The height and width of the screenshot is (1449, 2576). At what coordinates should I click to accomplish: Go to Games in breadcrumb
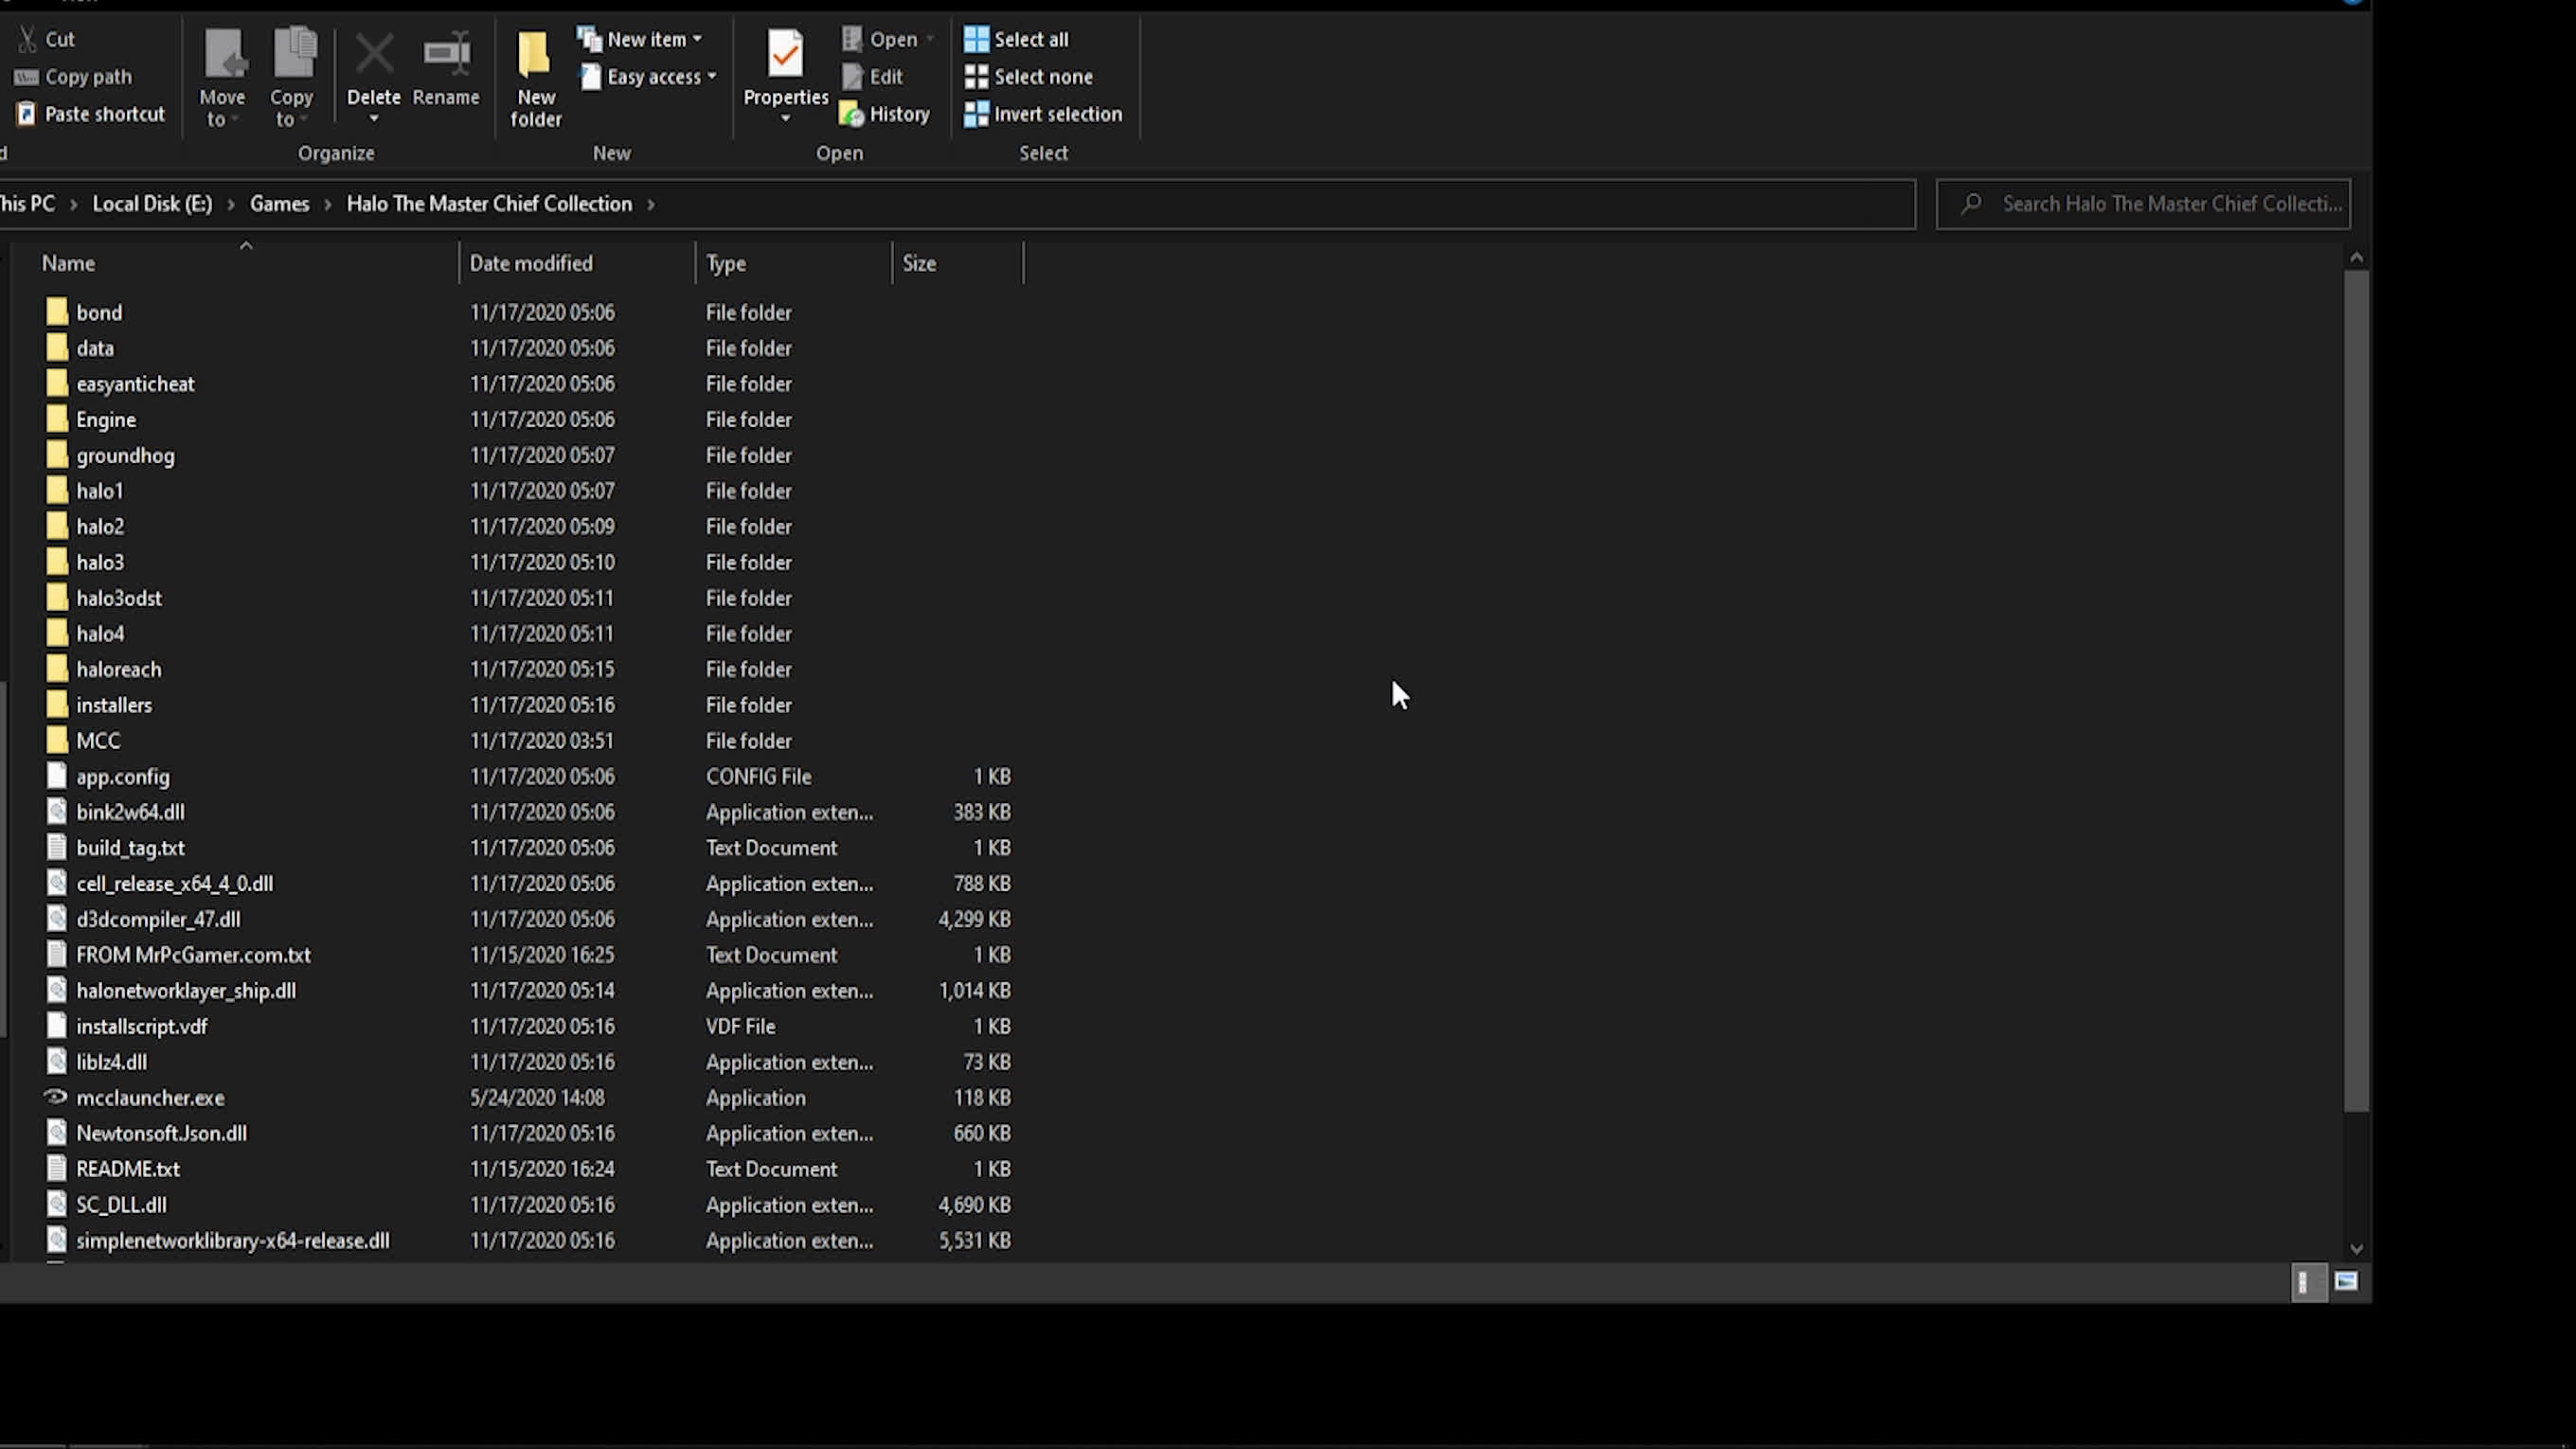click(279, 204)
